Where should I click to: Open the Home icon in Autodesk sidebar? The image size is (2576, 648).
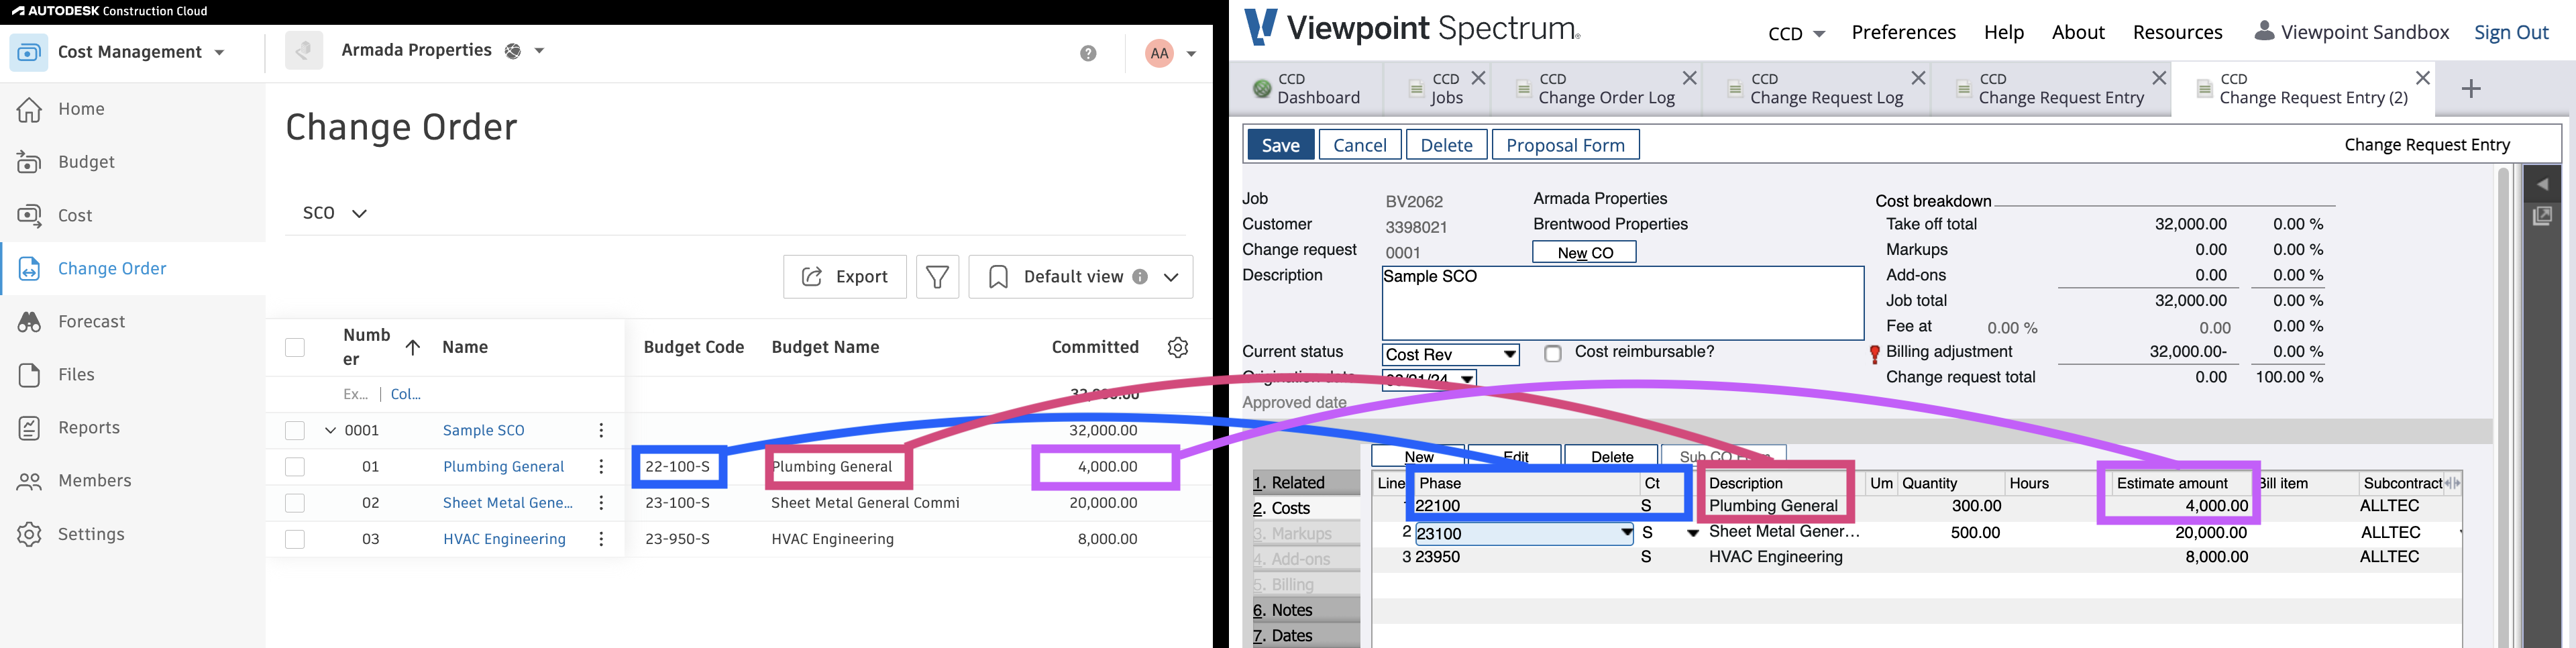click(30, 109)
